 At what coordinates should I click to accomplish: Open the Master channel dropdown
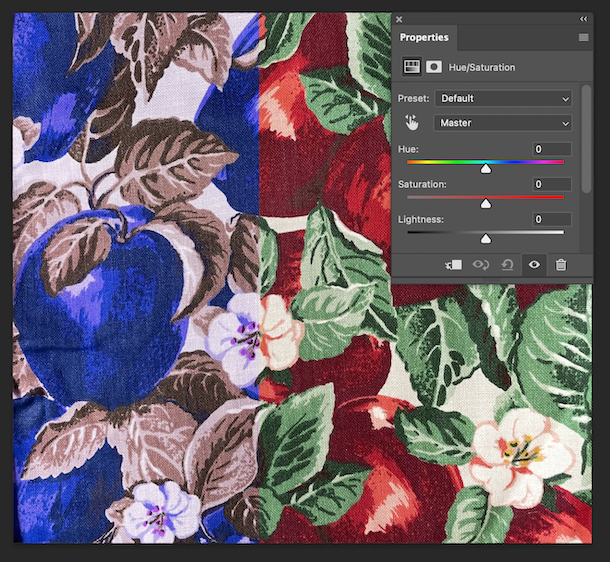coord(503,123)
